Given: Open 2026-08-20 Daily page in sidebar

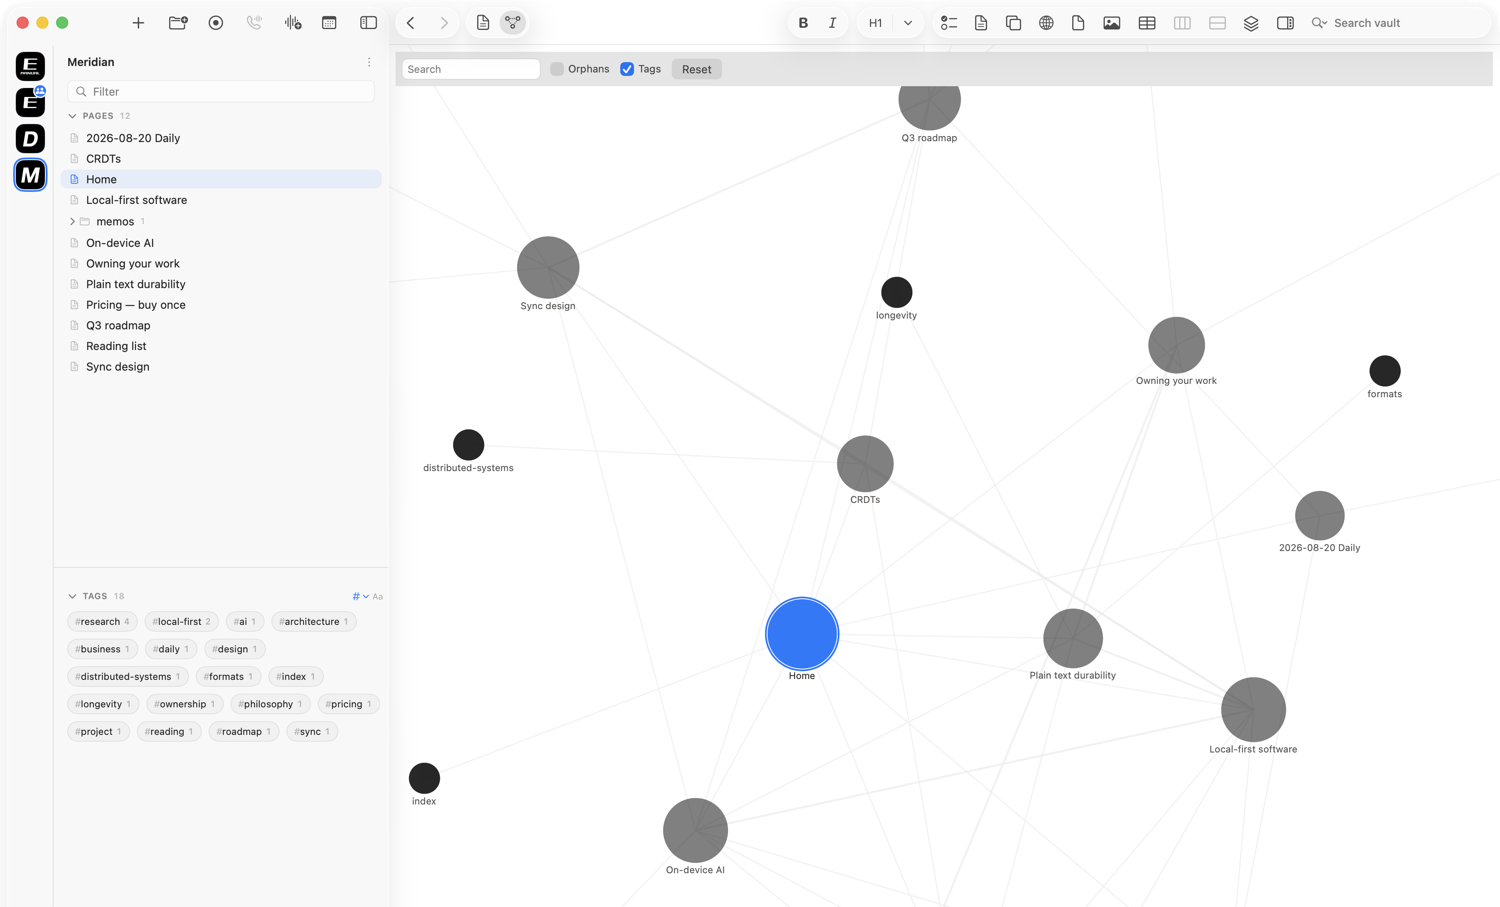Looking at the screenshot, I should tap(221, 138).
